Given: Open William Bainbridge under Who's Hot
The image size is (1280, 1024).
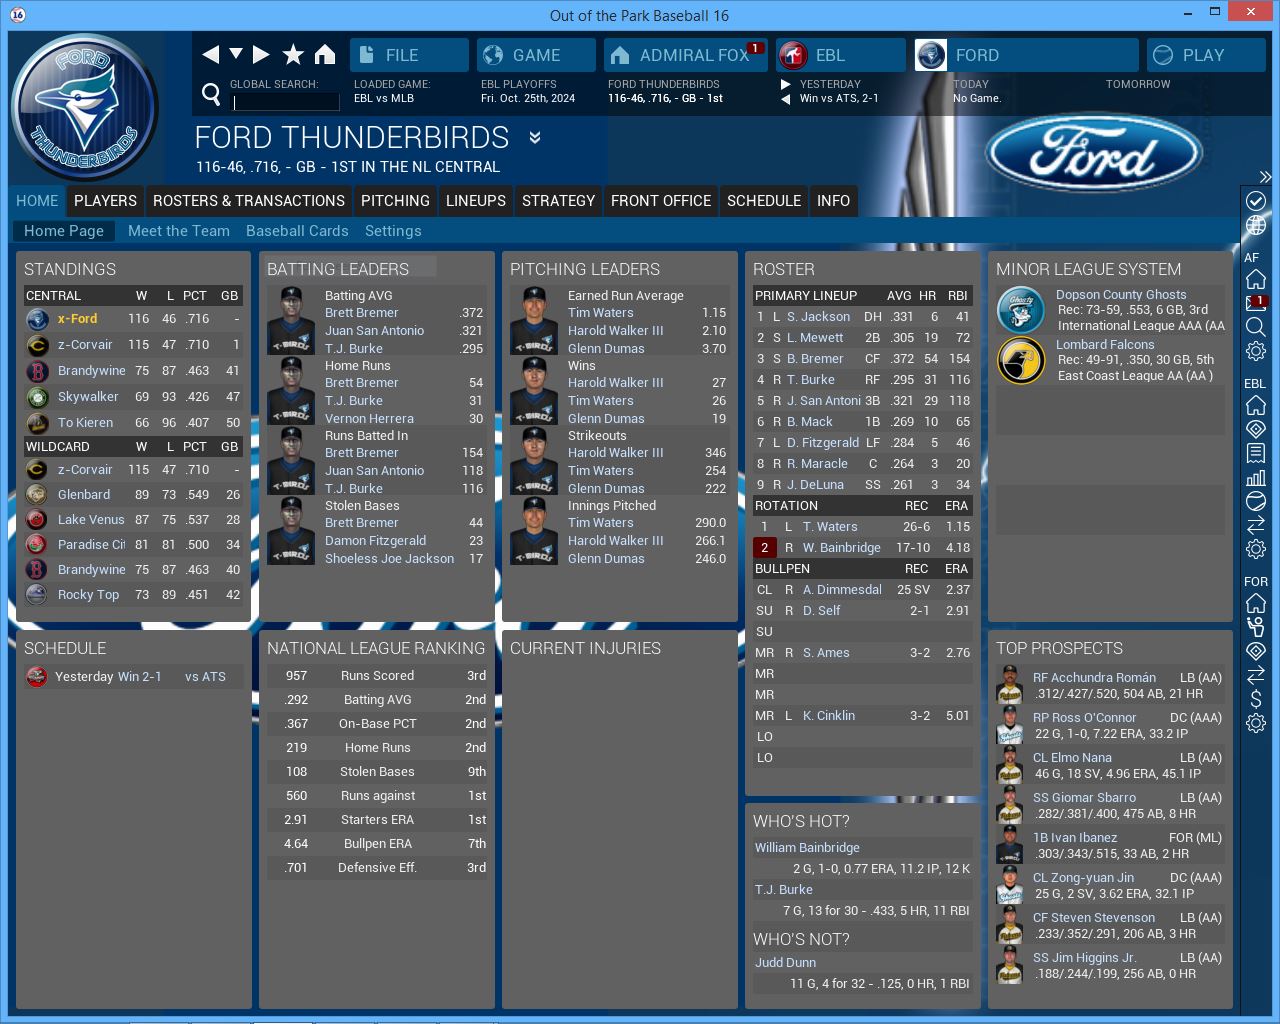Looking at the screenshot, I should coord(807,848).
